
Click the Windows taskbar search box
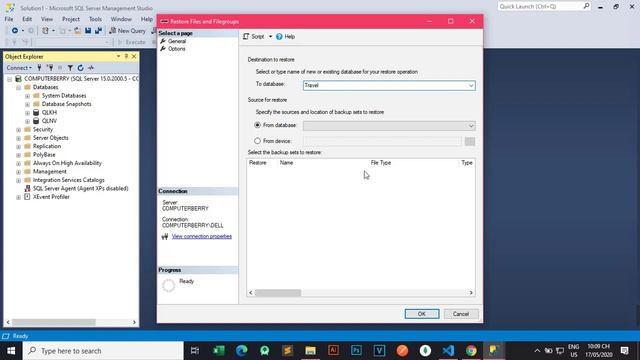[103, 351]
